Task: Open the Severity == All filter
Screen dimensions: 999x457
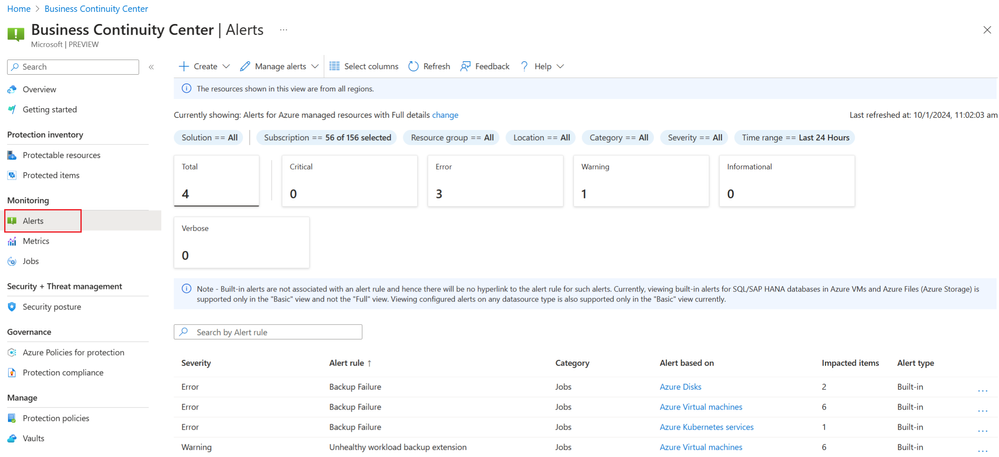Action: point(694,138)
